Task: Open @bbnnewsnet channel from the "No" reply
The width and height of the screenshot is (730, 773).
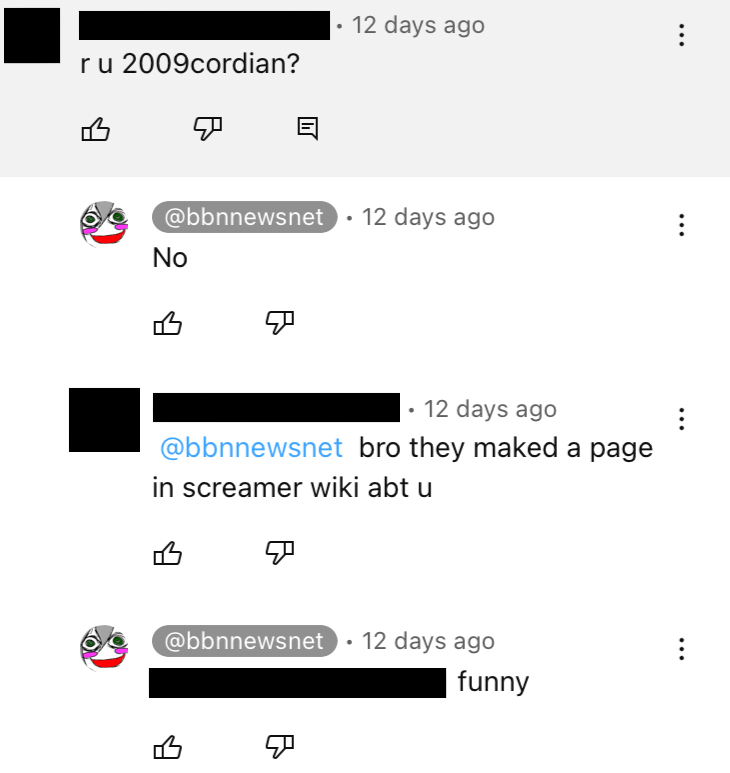Action: (244, 217)
